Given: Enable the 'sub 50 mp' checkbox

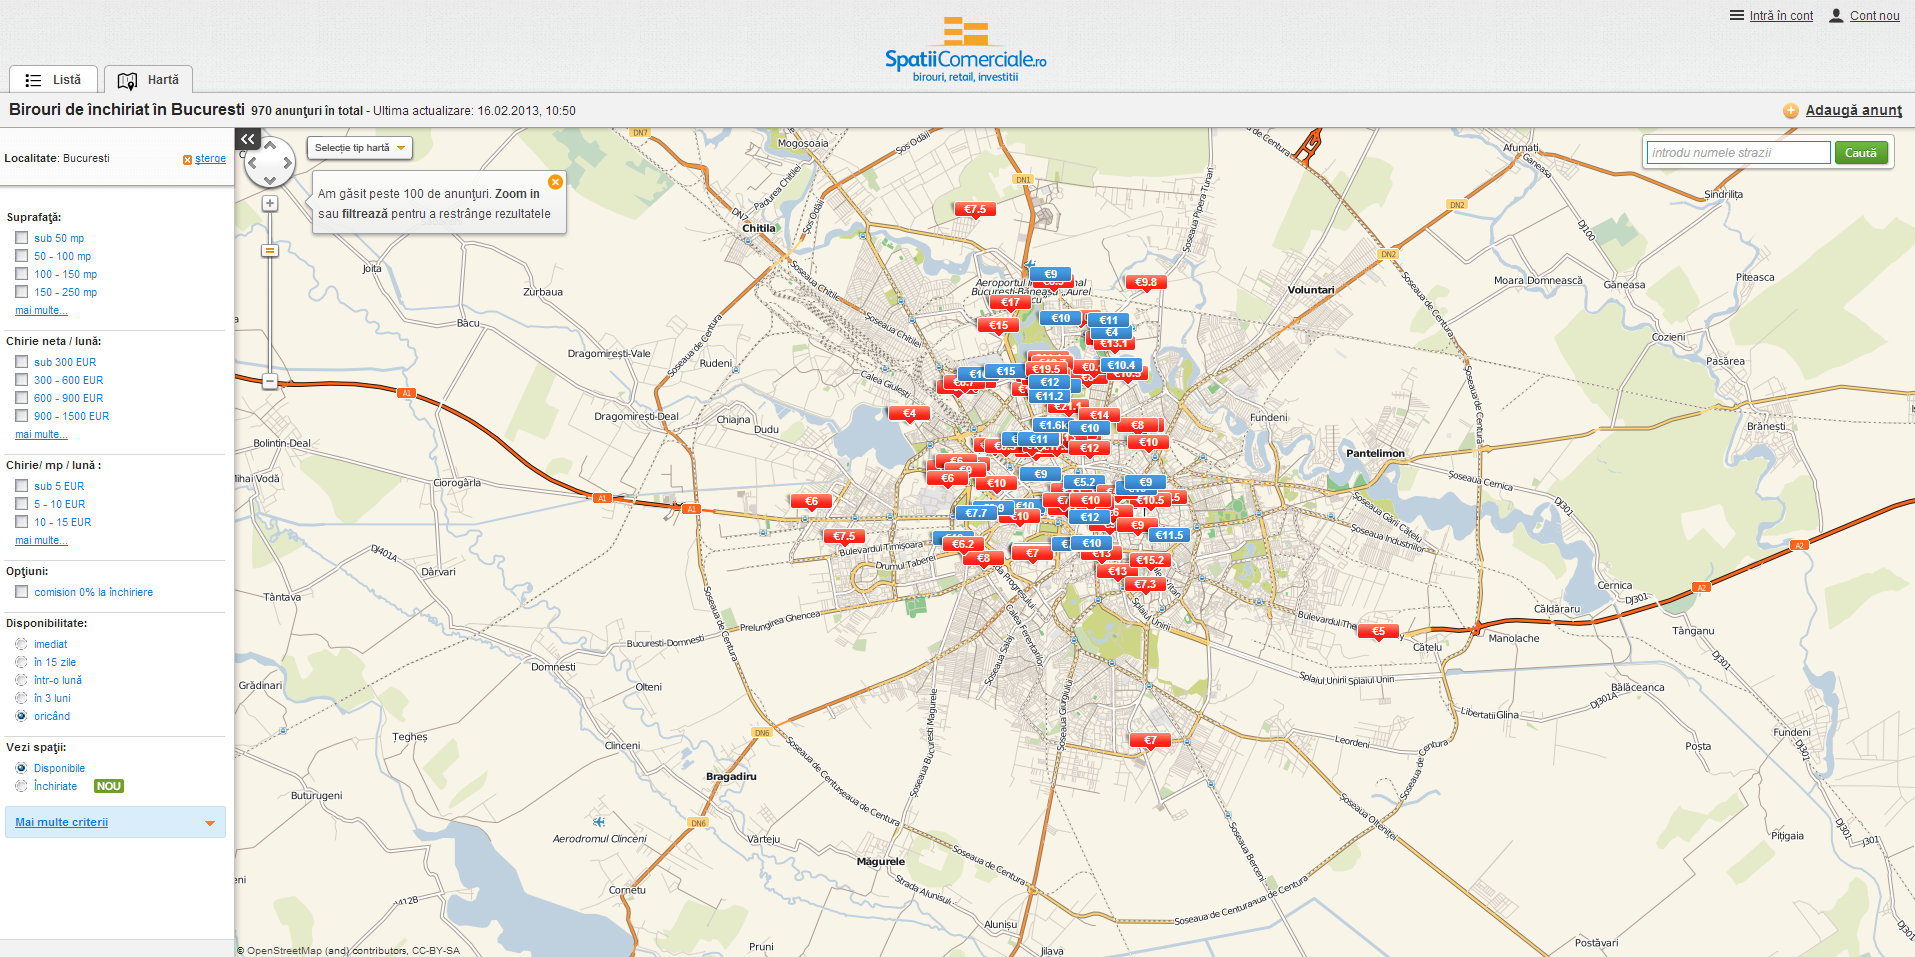Looking at the screenshot, I should pos(21,238).
